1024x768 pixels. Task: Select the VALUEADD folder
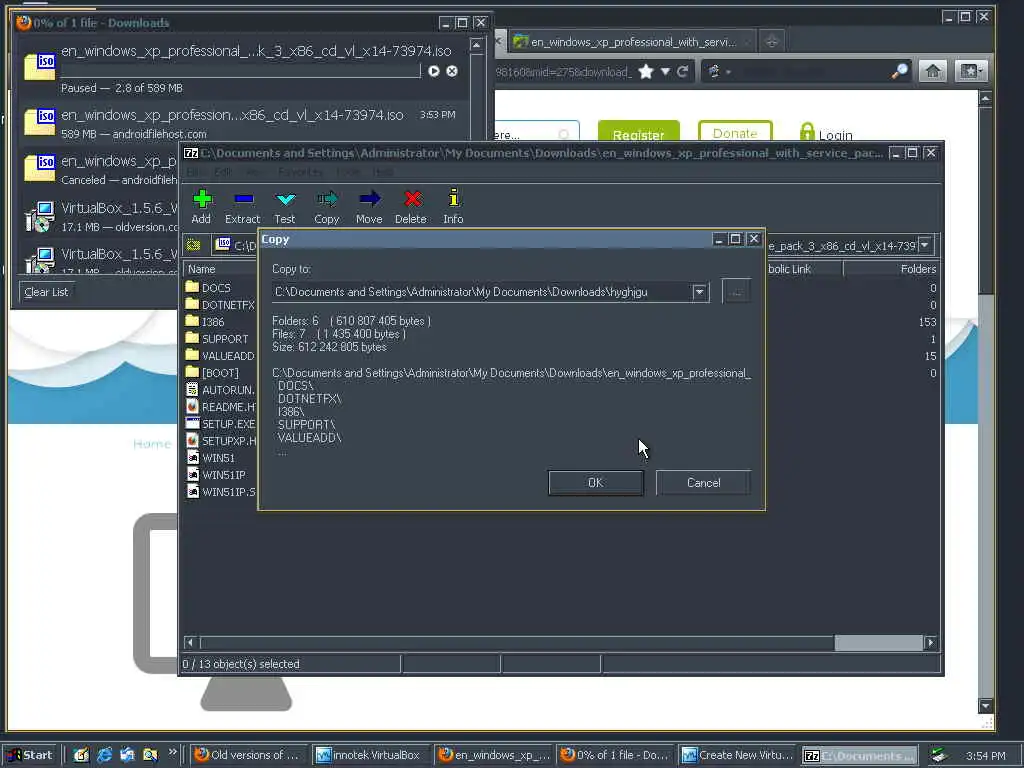click(220, 356)
